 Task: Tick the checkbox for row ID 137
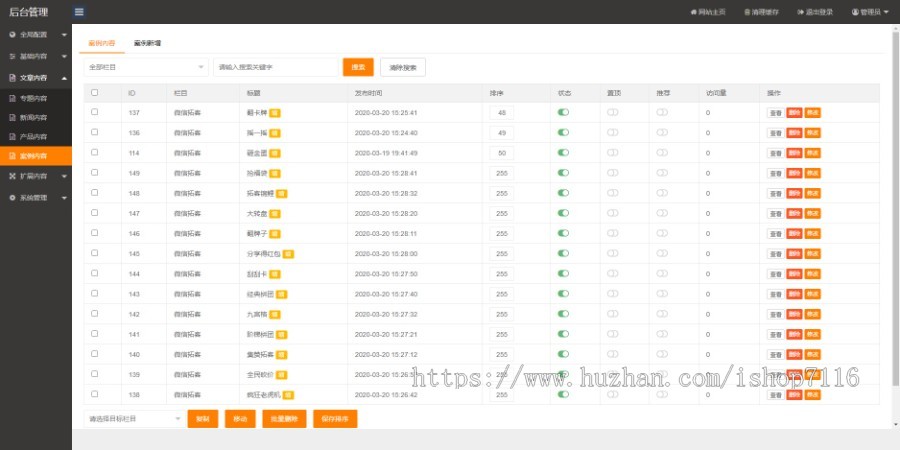[95, 112]
